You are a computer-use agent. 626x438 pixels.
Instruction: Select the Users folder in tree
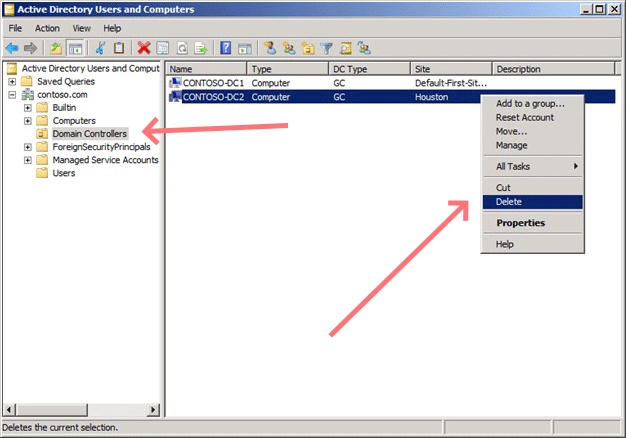[63, 173]
